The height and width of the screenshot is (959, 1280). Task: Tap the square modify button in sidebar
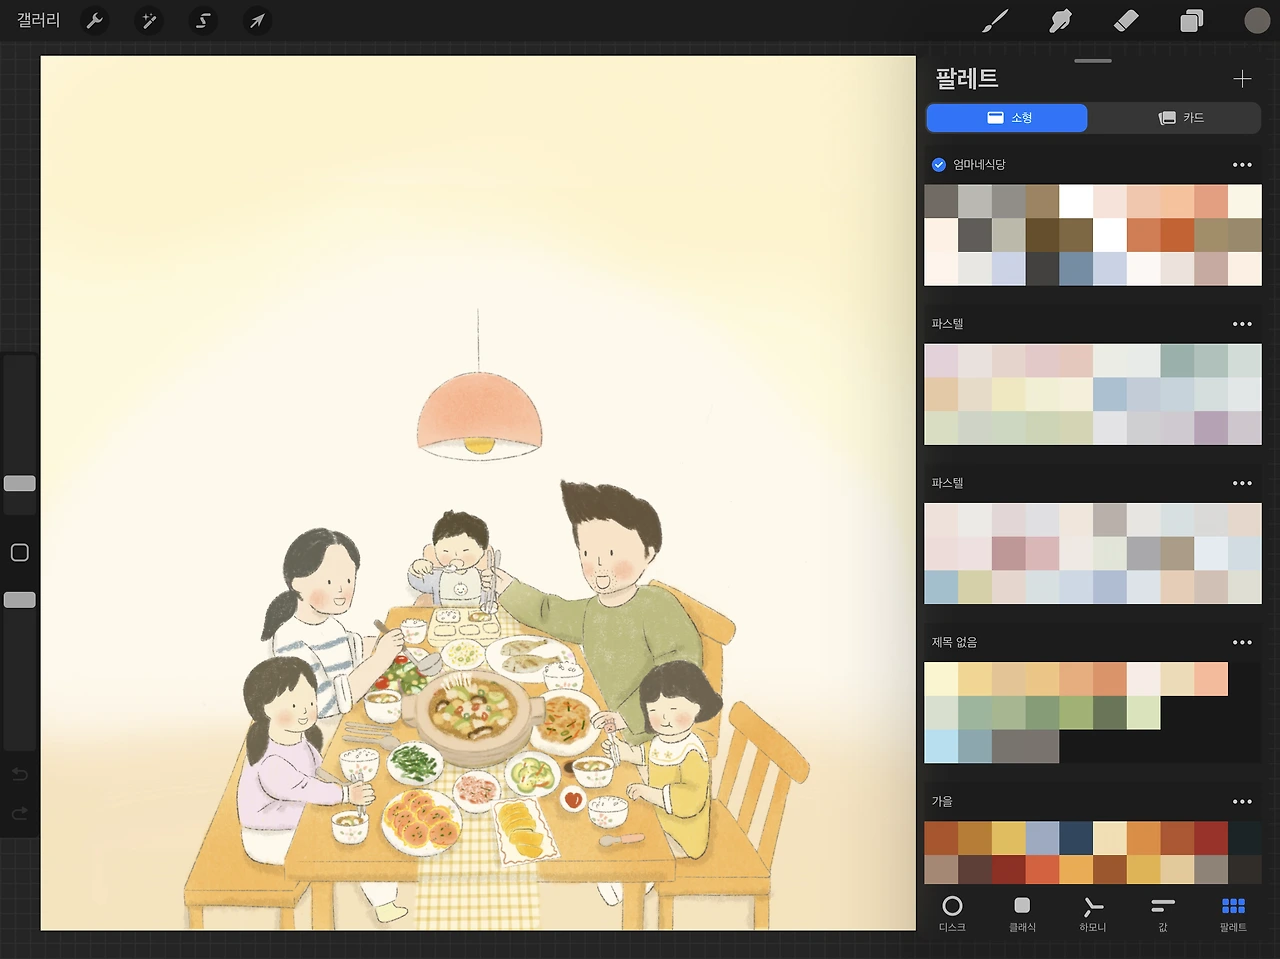19,552
